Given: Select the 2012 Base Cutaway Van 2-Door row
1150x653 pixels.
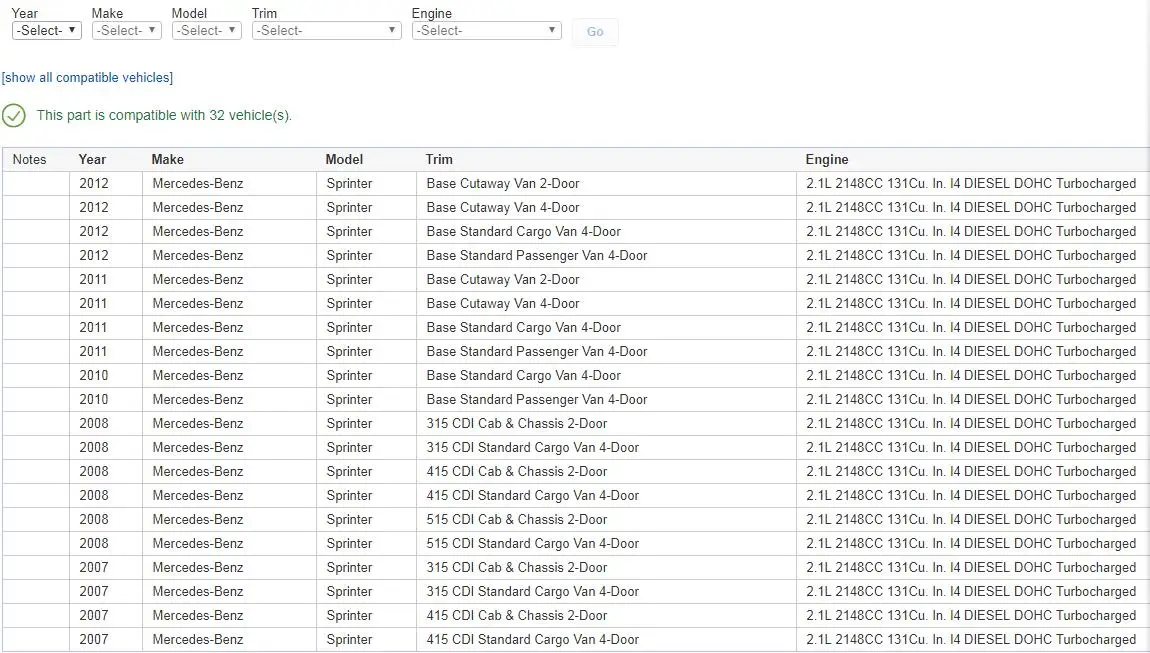Looking at the screenshot, I should point(576,183).
